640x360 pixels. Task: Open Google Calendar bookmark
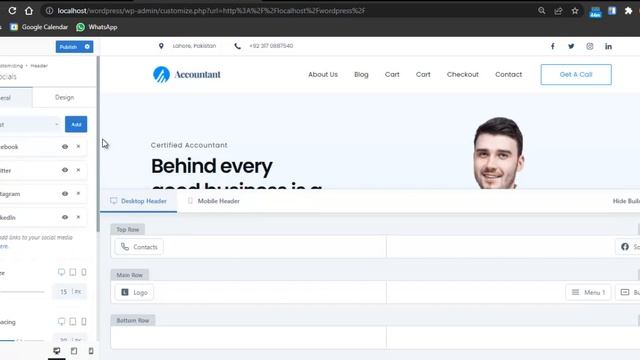click(39, 27)
